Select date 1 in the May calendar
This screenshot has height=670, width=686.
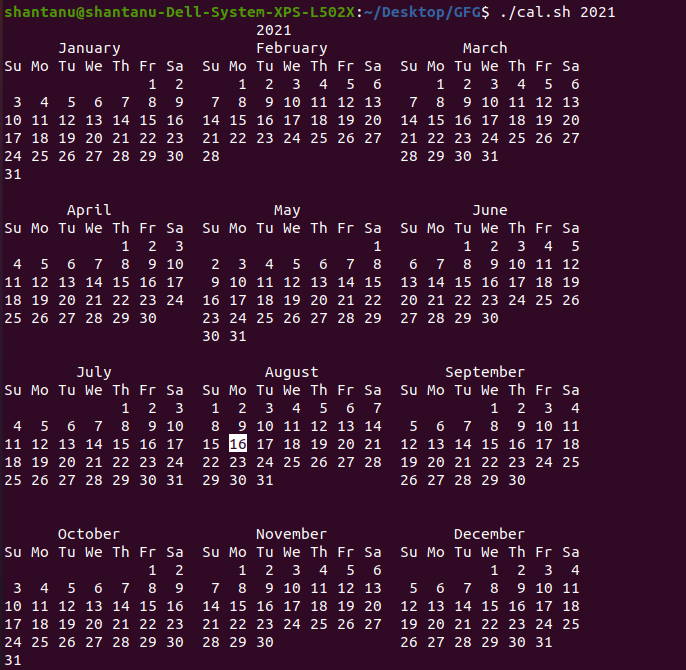tap(377, 246)
